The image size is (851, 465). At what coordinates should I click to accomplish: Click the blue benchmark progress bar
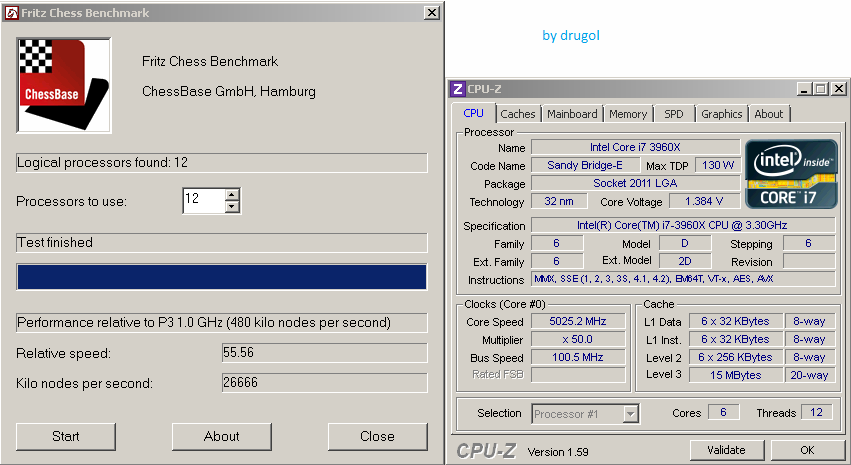[x=221, y=277]
